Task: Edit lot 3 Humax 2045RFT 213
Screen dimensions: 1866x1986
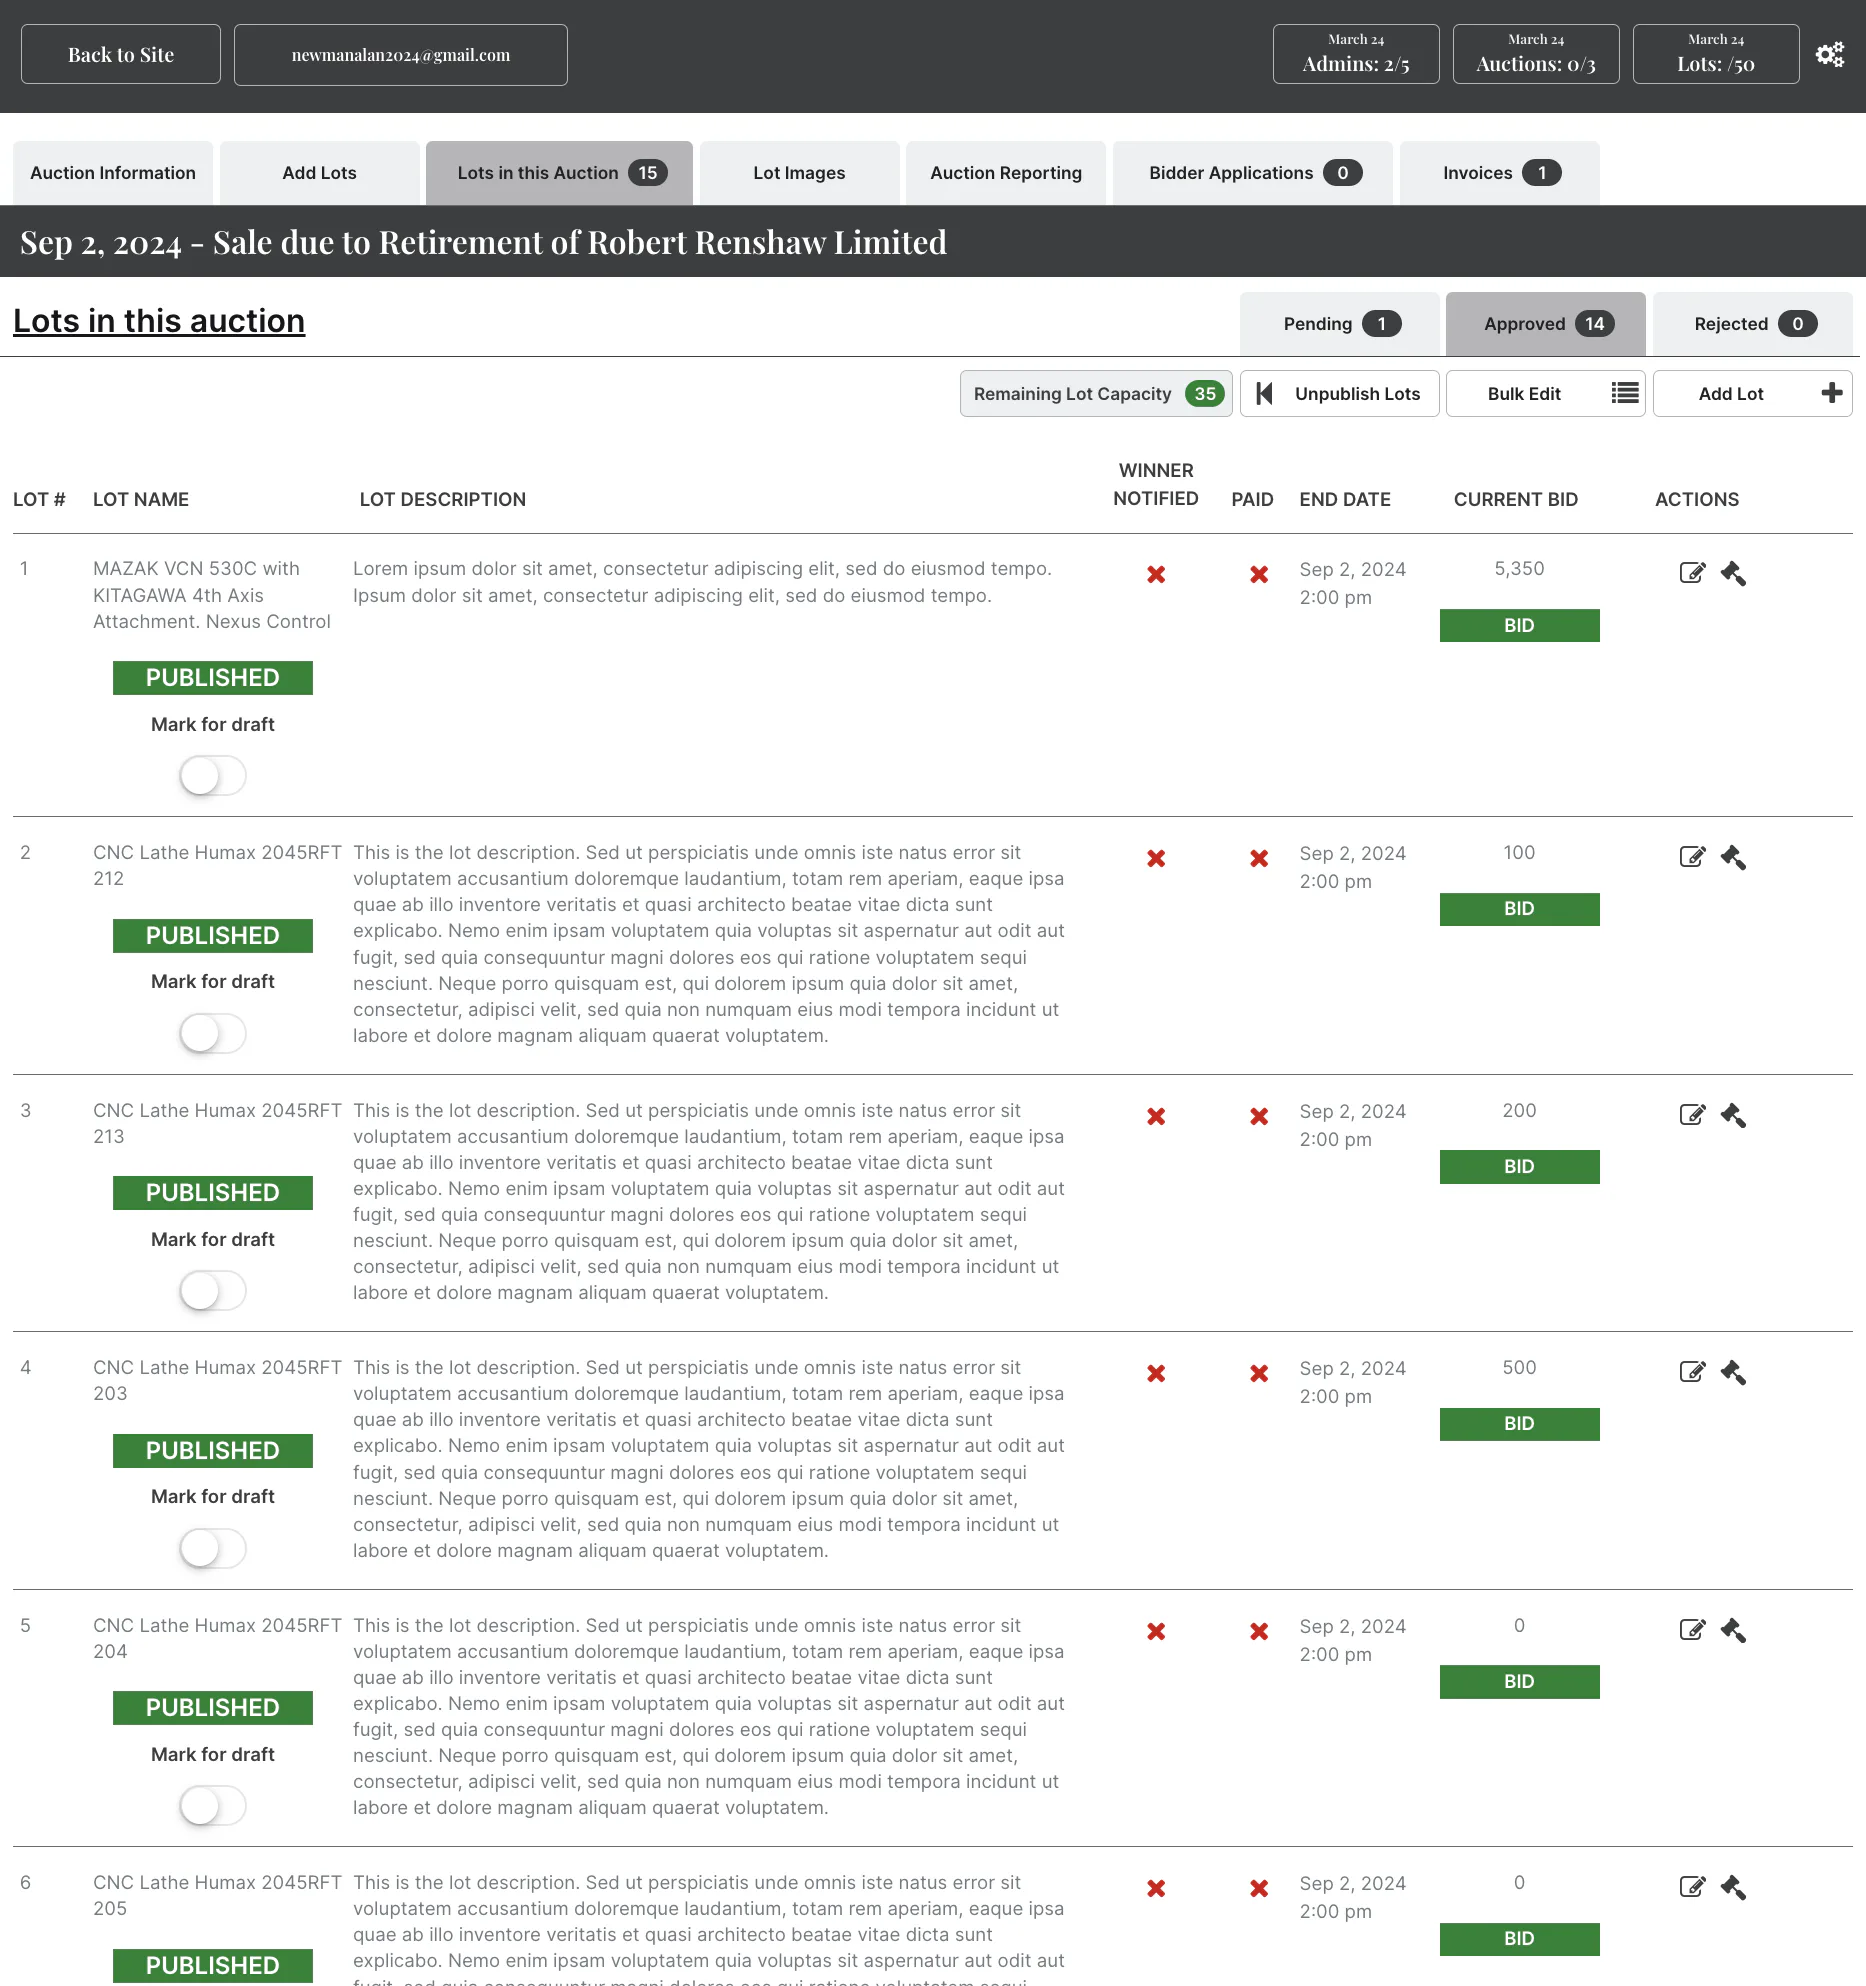Action: pos(1692,1115)
